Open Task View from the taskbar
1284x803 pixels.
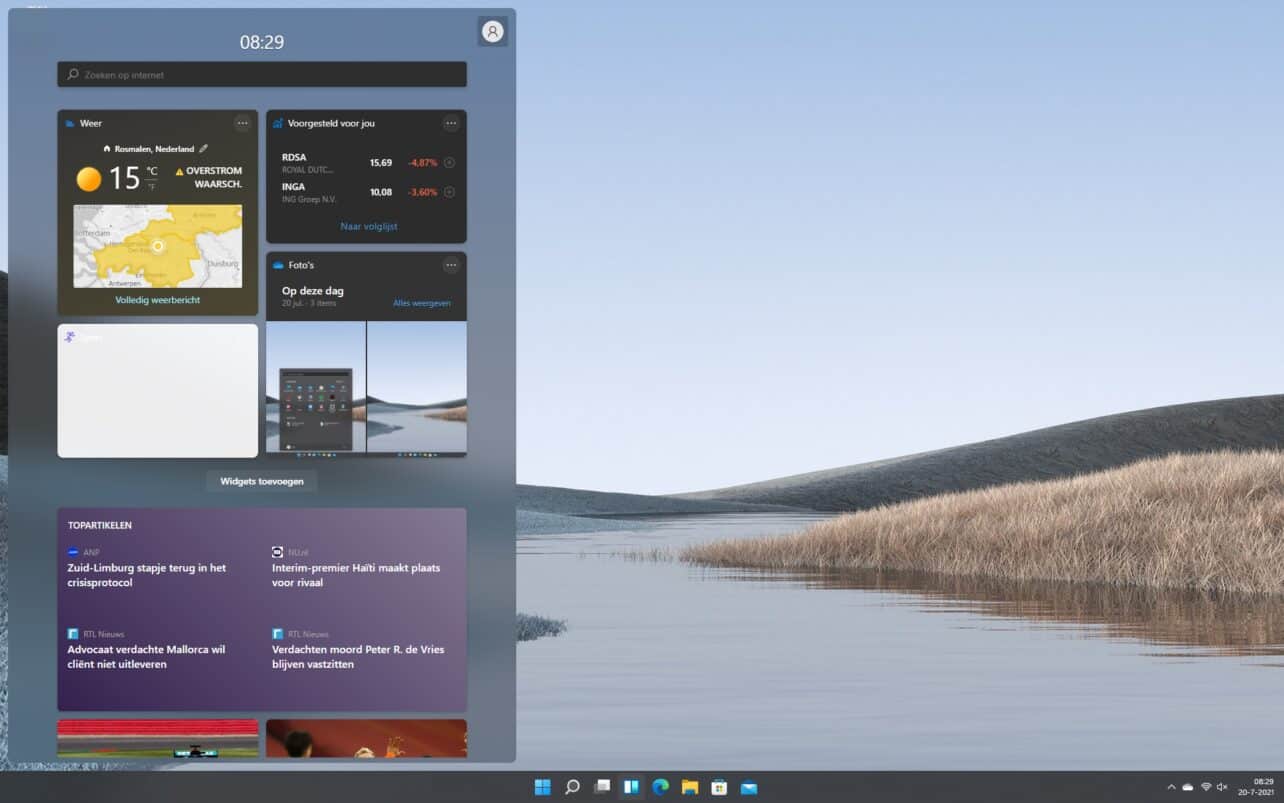tap(602, 787)
